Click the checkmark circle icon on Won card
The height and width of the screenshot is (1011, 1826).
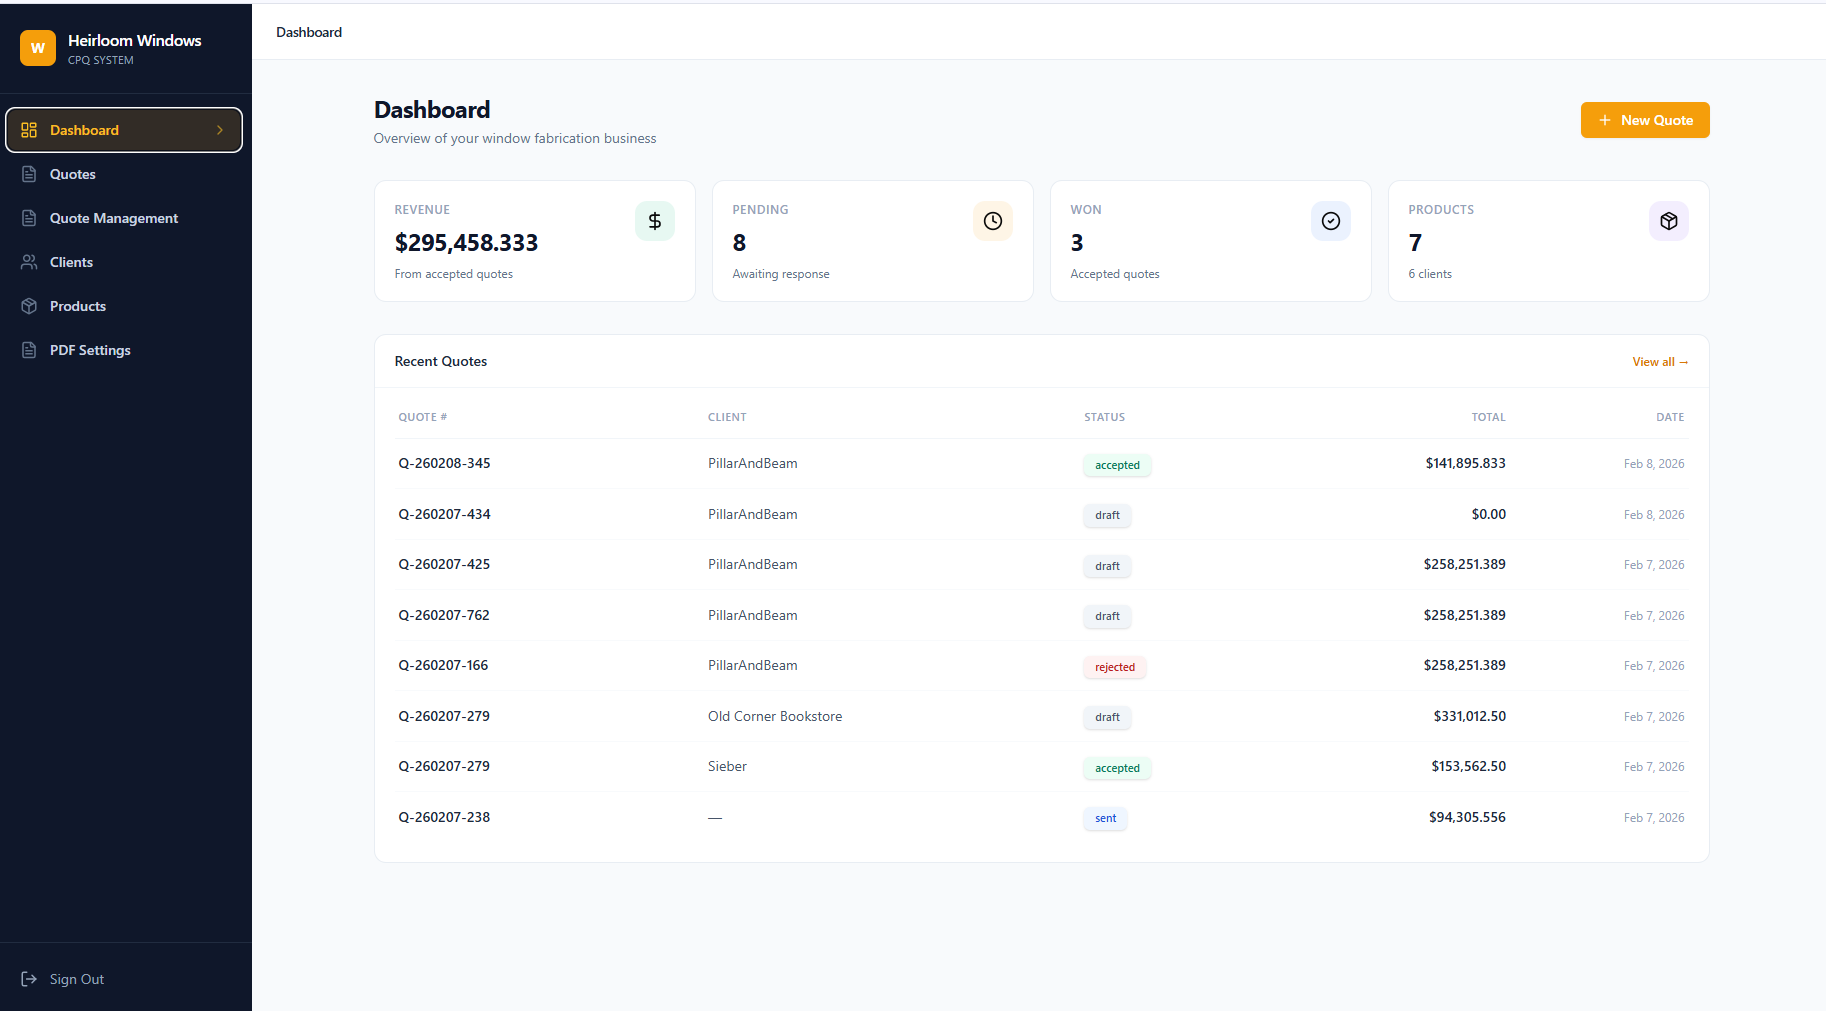(1331, 221)
